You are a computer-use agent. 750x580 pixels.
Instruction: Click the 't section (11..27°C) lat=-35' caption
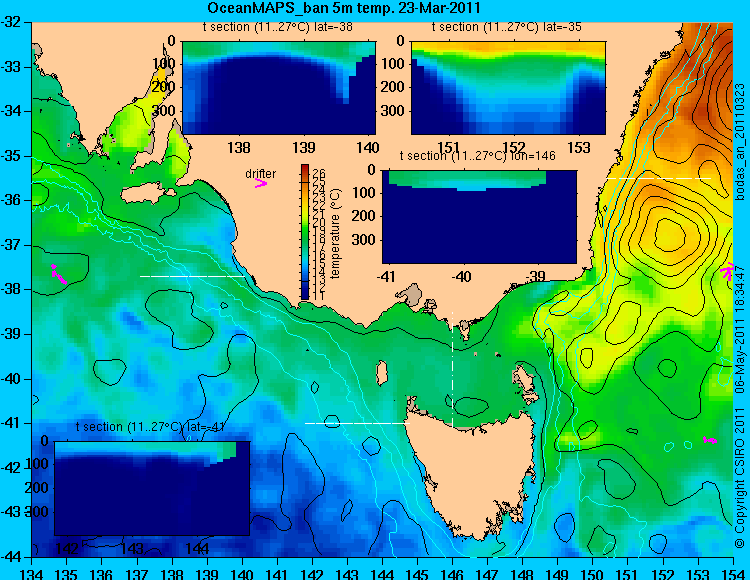507,27
